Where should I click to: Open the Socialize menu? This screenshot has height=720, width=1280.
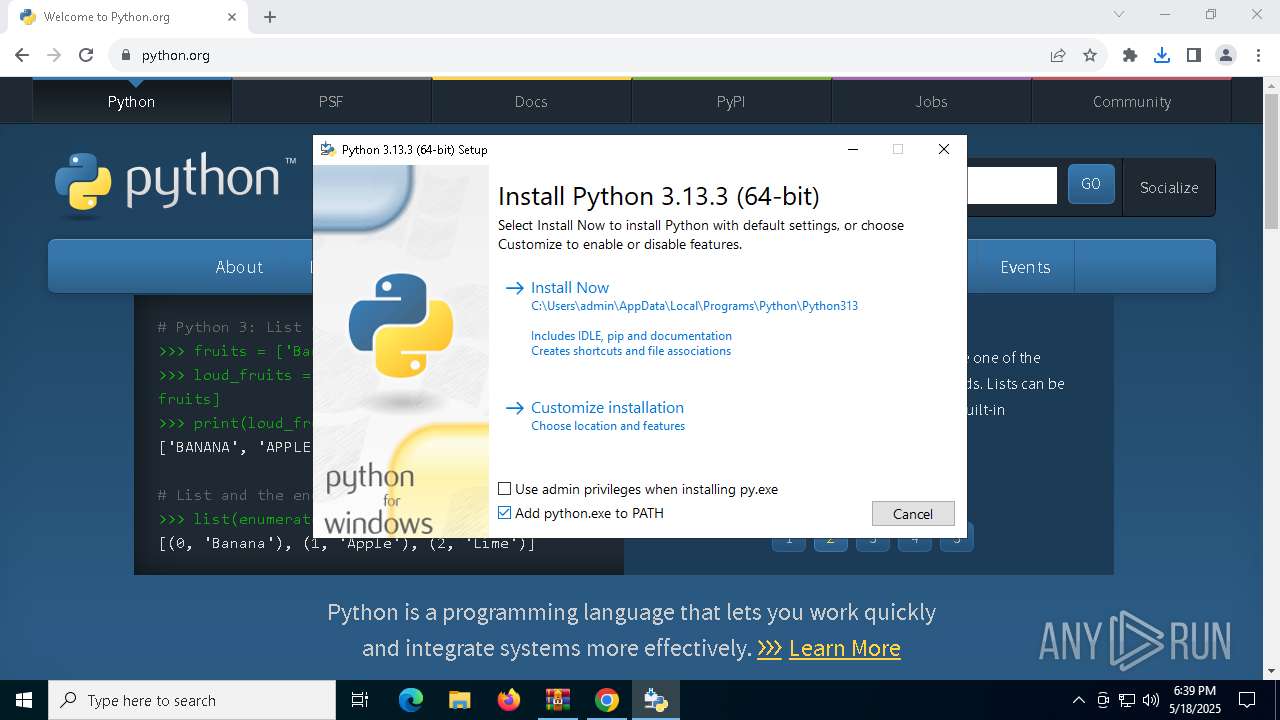(1169, 187)
